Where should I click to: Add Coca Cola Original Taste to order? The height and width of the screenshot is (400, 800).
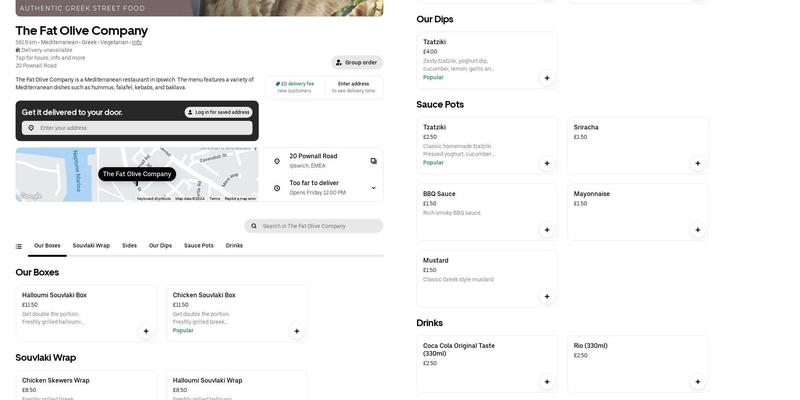[547, 381]
